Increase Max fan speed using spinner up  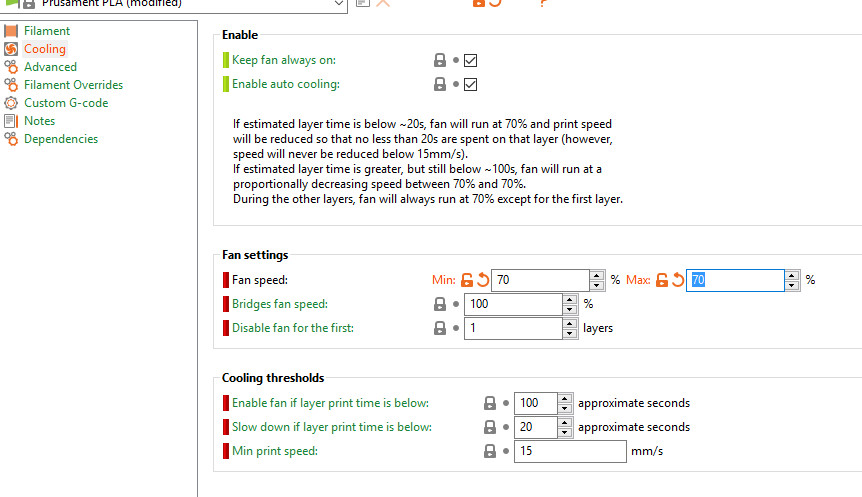pos(792,275)
